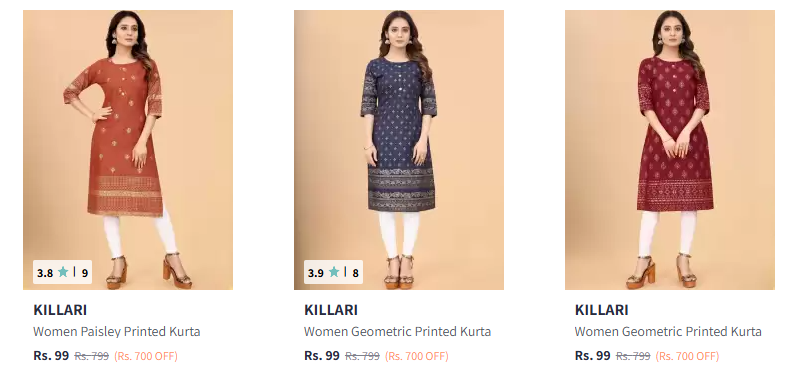Click the Rs. 99 price of the navy kurta
This screenshot has width=803, height=382.
(322, 355)
